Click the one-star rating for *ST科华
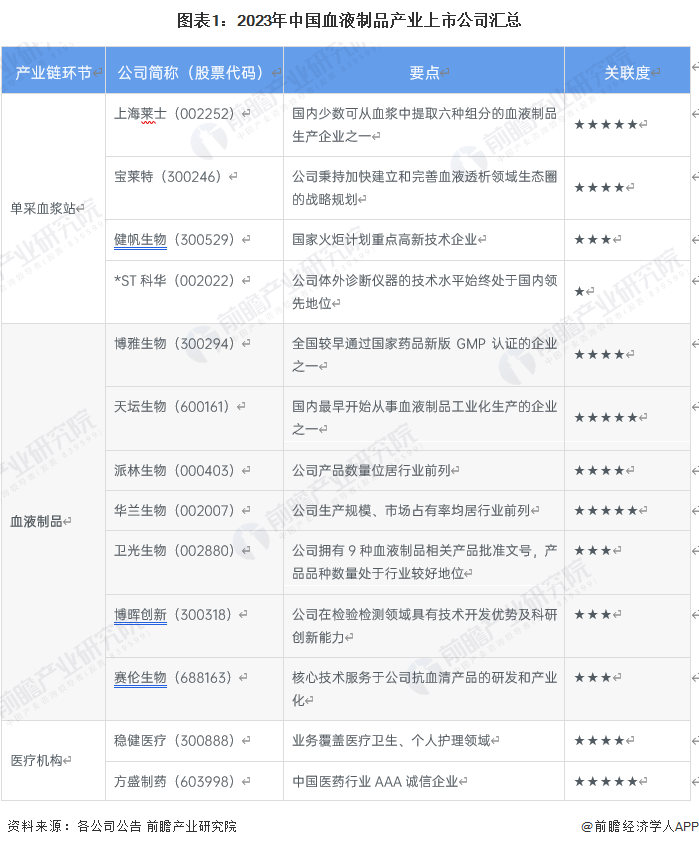Screen dimensions: 699x847 pos(580,292)
